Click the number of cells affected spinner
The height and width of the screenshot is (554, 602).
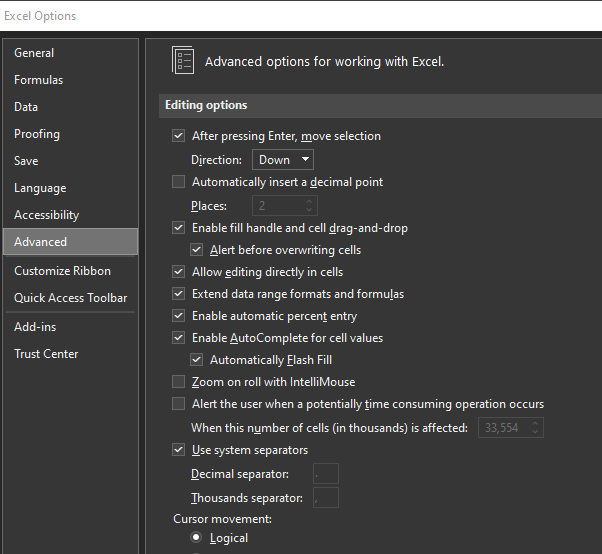(x=536, y=428)
